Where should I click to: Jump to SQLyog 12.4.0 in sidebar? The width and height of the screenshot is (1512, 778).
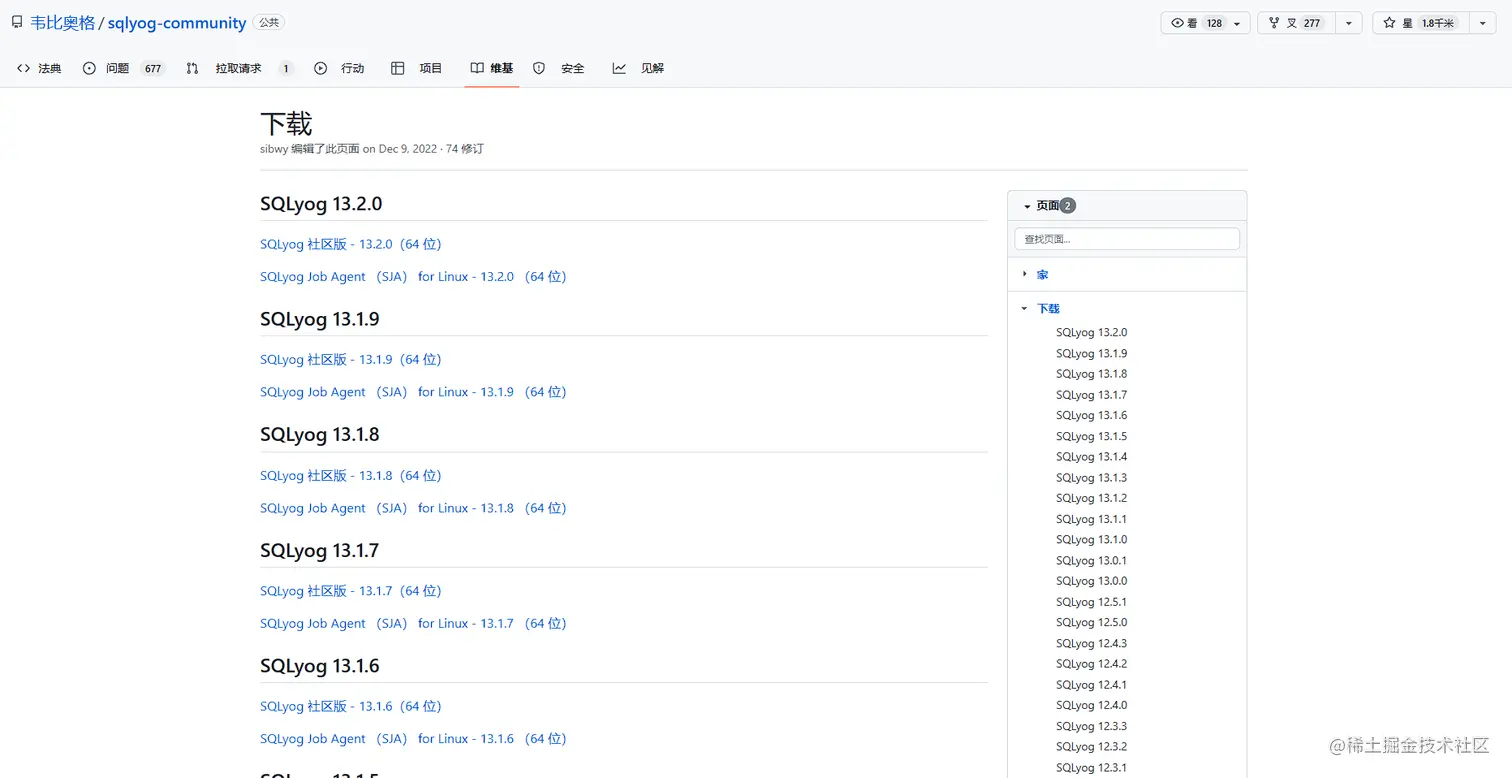click(1091, 705)
